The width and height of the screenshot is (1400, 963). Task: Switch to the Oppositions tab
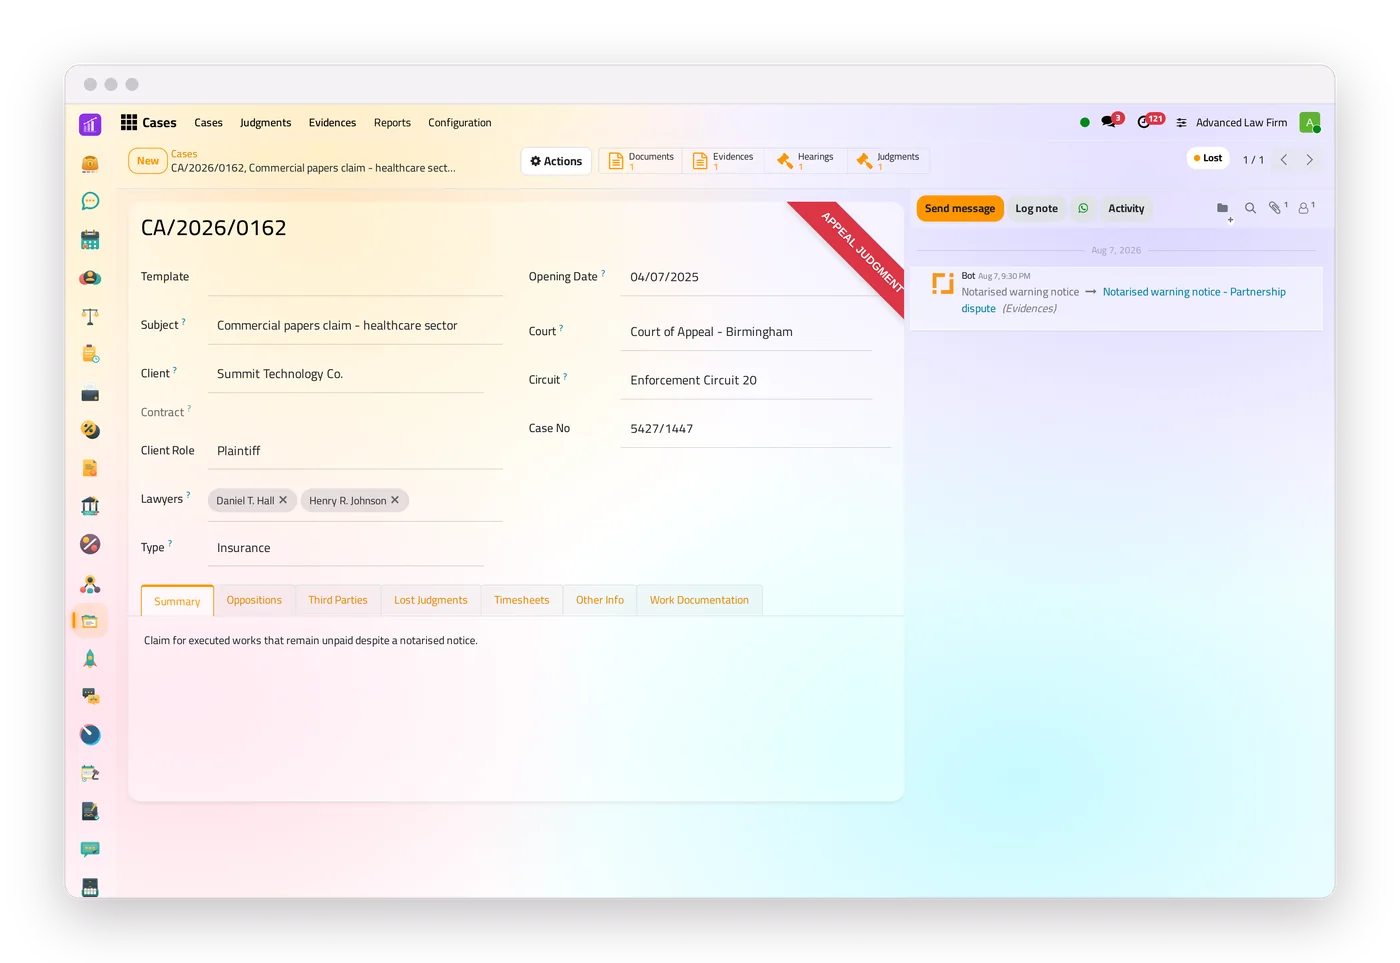254,600
